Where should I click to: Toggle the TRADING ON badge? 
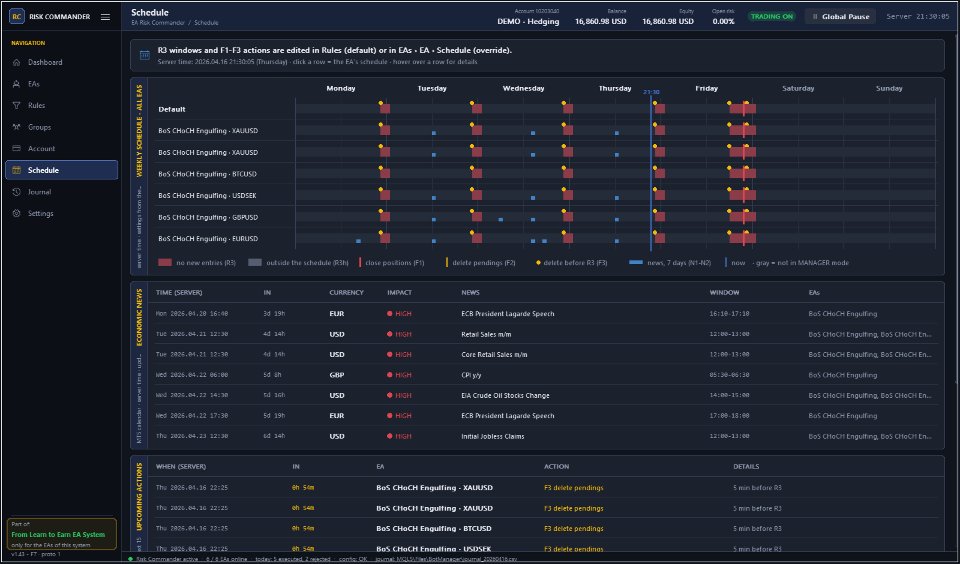[771, 17]
